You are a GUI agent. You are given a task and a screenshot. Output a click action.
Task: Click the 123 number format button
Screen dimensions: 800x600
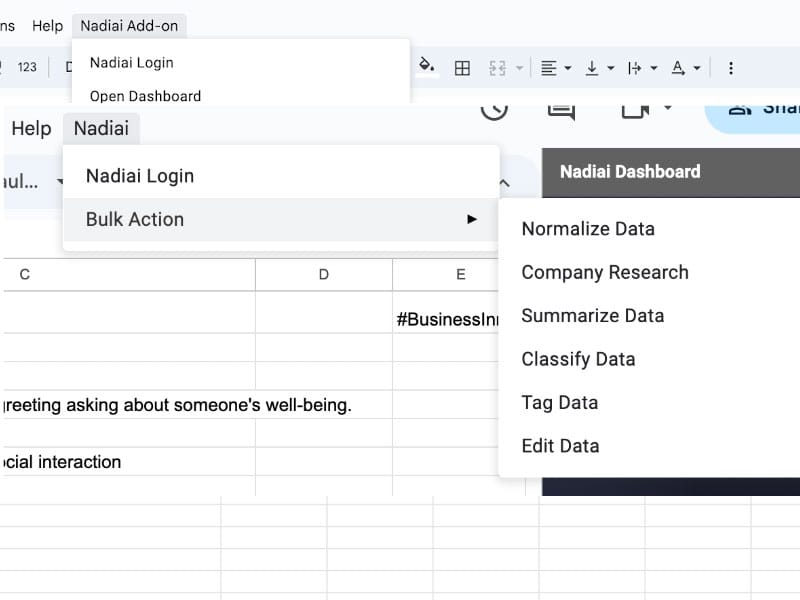tap(27, 67)
